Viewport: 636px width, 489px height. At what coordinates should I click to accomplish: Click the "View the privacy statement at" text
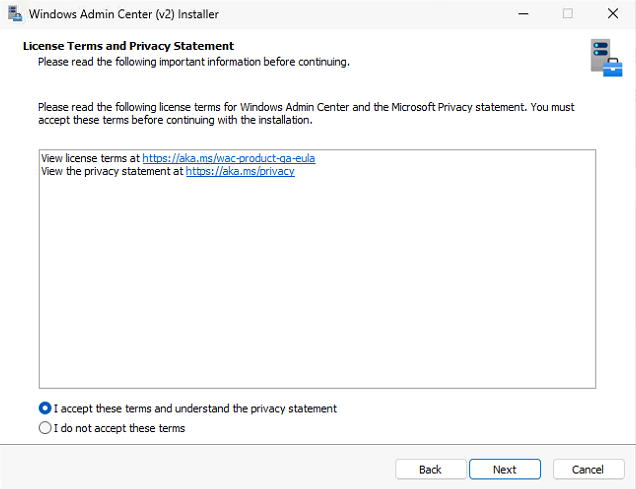coord(112,171)
